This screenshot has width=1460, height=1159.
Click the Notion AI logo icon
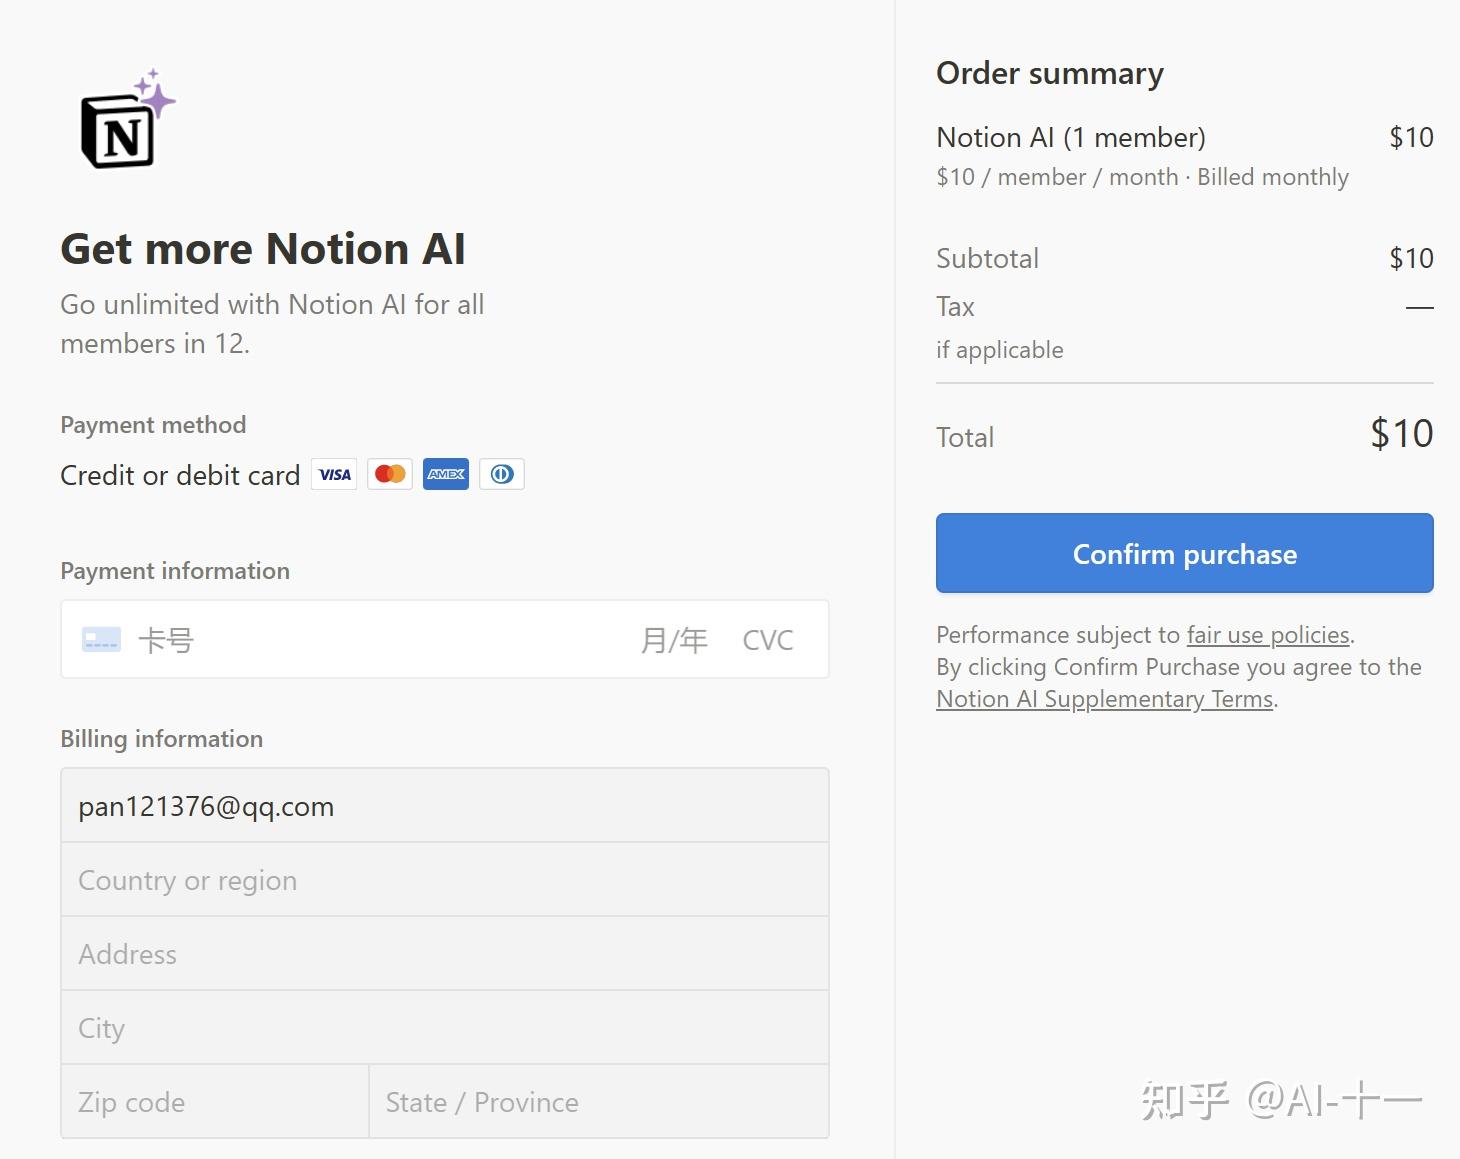126,122
